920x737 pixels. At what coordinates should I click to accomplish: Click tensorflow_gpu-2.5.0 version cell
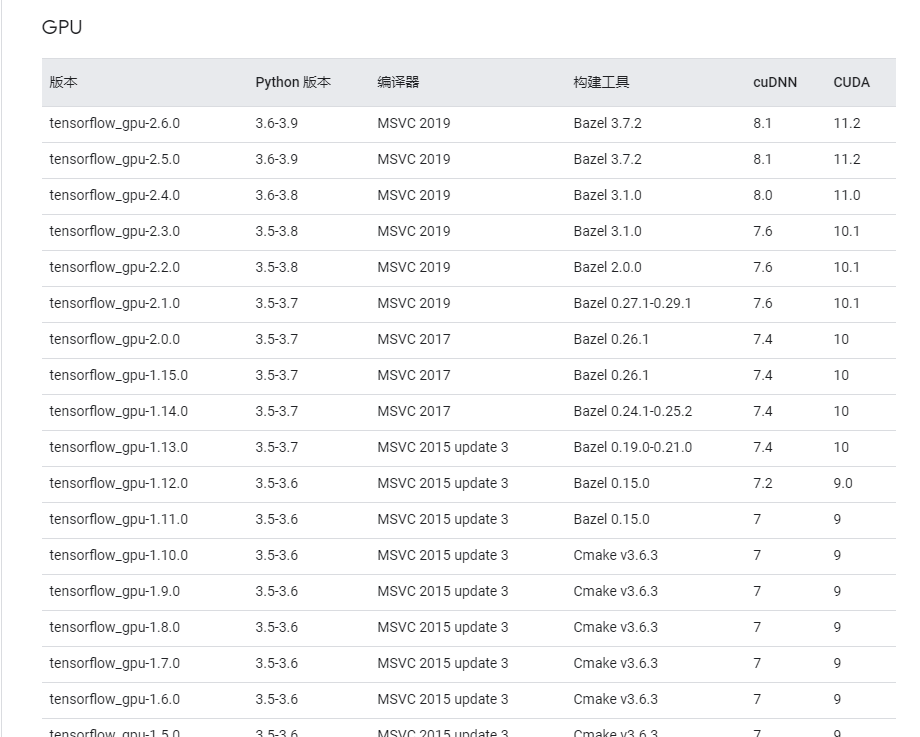click(x=114, y=160)
